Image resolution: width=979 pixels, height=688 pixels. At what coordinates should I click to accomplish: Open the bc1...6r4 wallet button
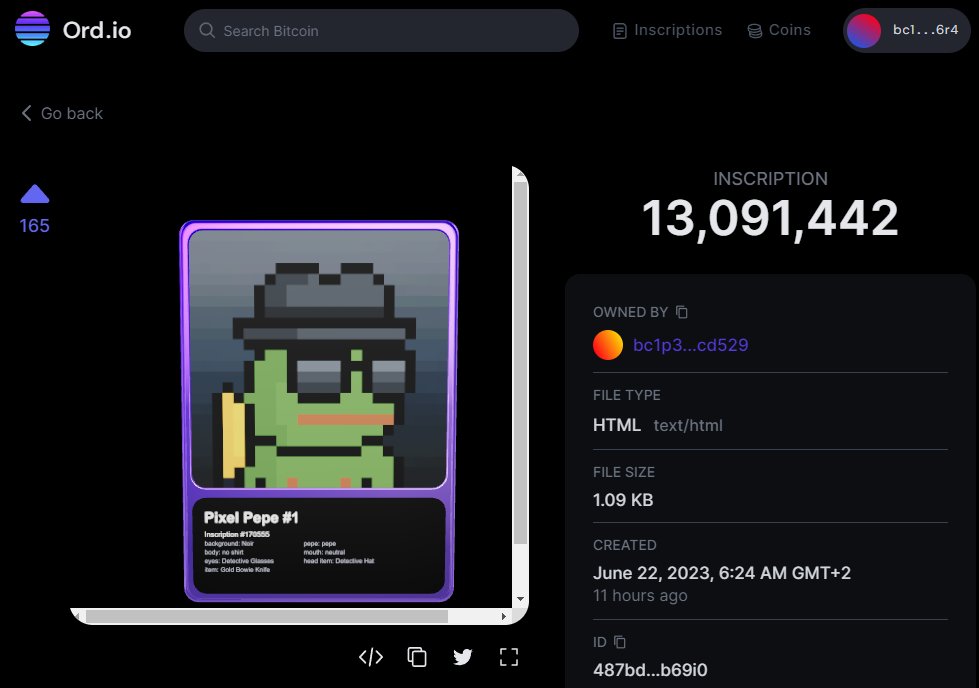coord(907,30)
